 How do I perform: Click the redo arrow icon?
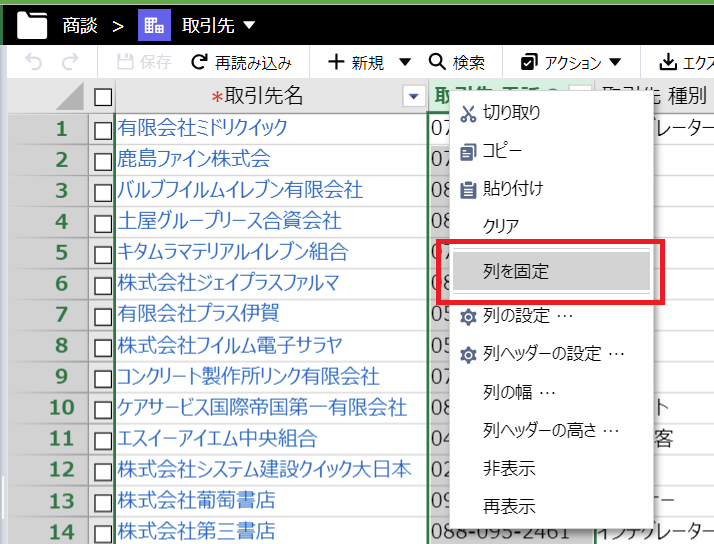[x=70, y=62]
